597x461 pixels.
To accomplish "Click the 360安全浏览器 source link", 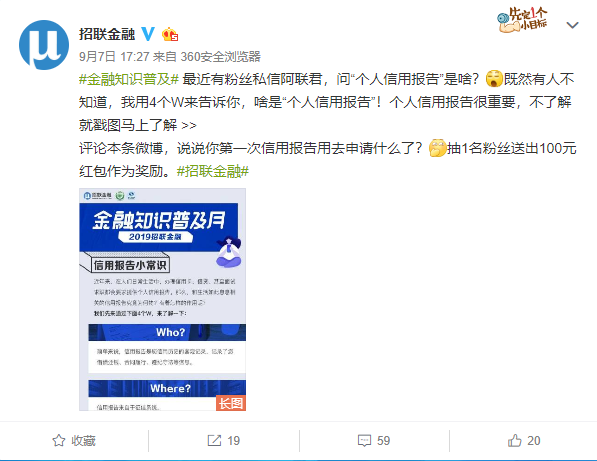I will 220,56.
